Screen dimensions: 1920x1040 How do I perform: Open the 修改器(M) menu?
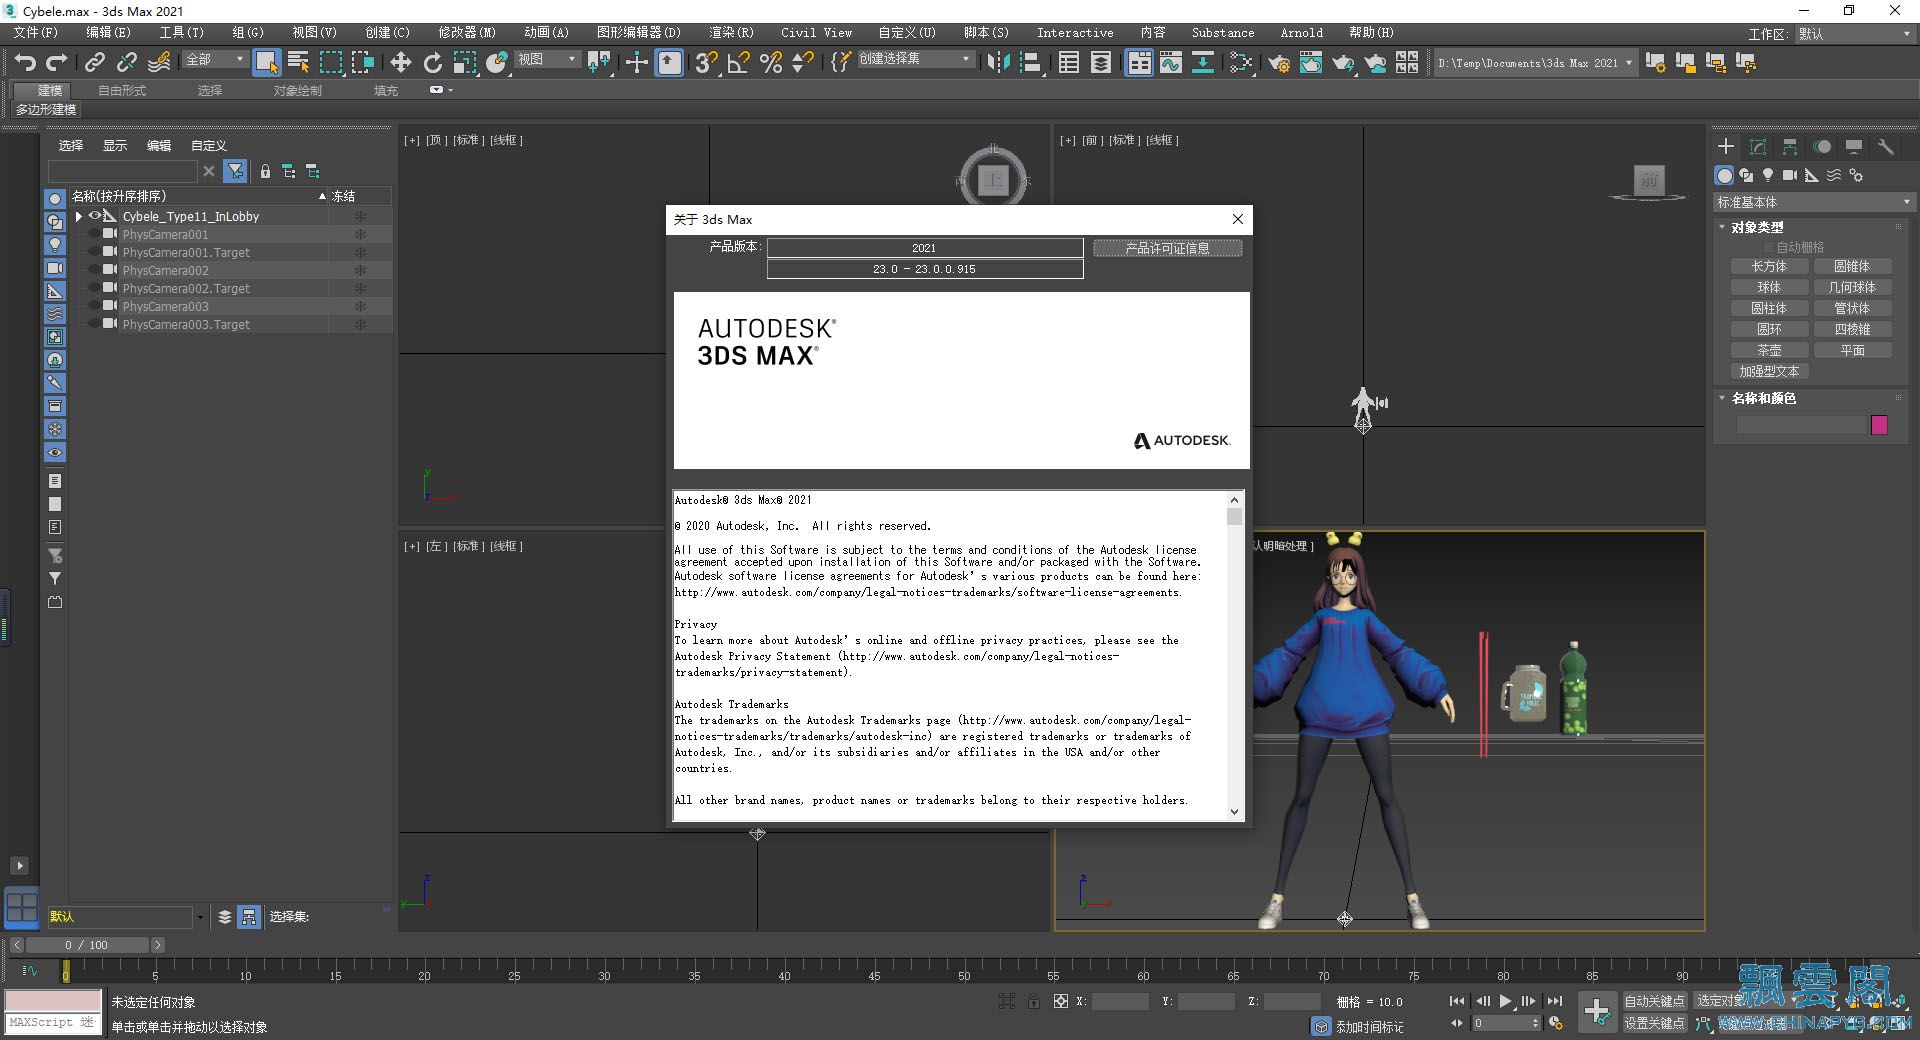(x=467, y=33)
